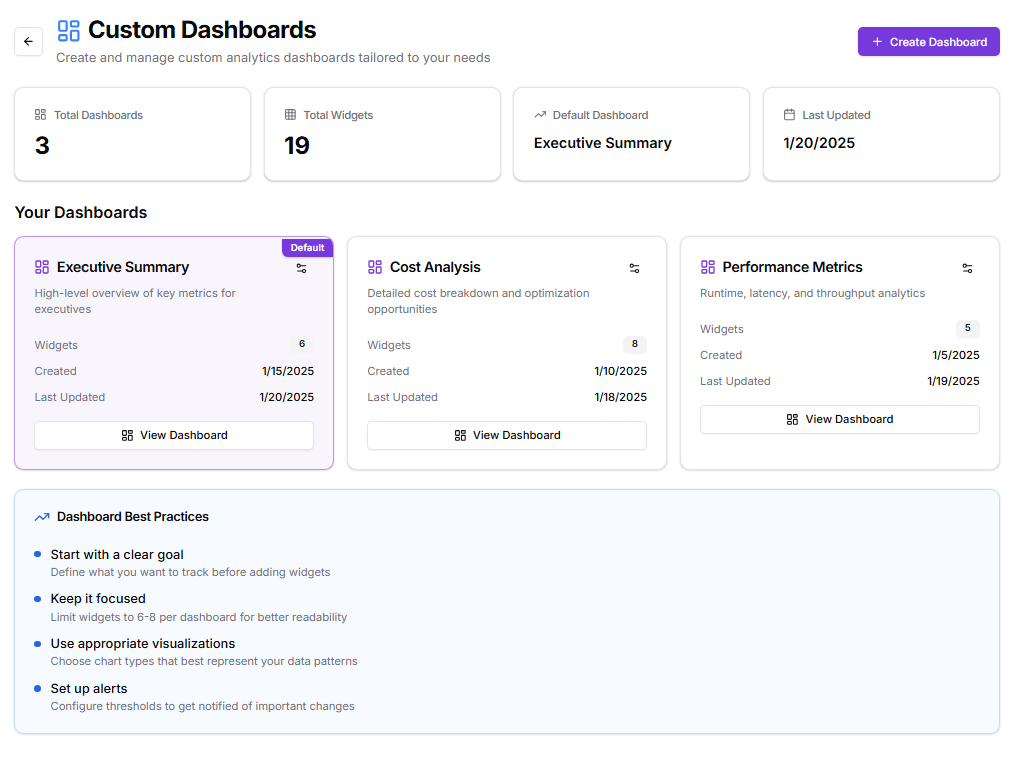This screenshot has height=769, width=1016.
Task: Open settings sliders on Cost Analysis card
Action: (634, 268)
